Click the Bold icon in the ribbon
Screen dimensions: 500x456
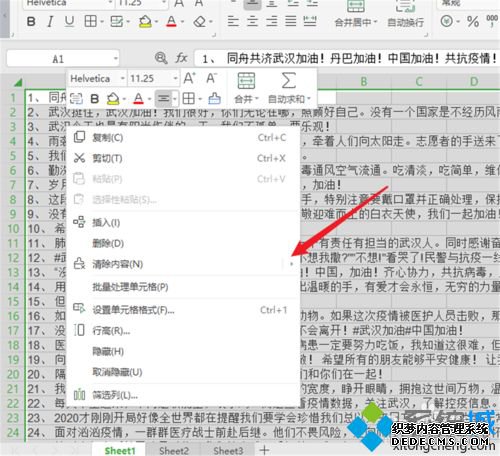point(31,22)
